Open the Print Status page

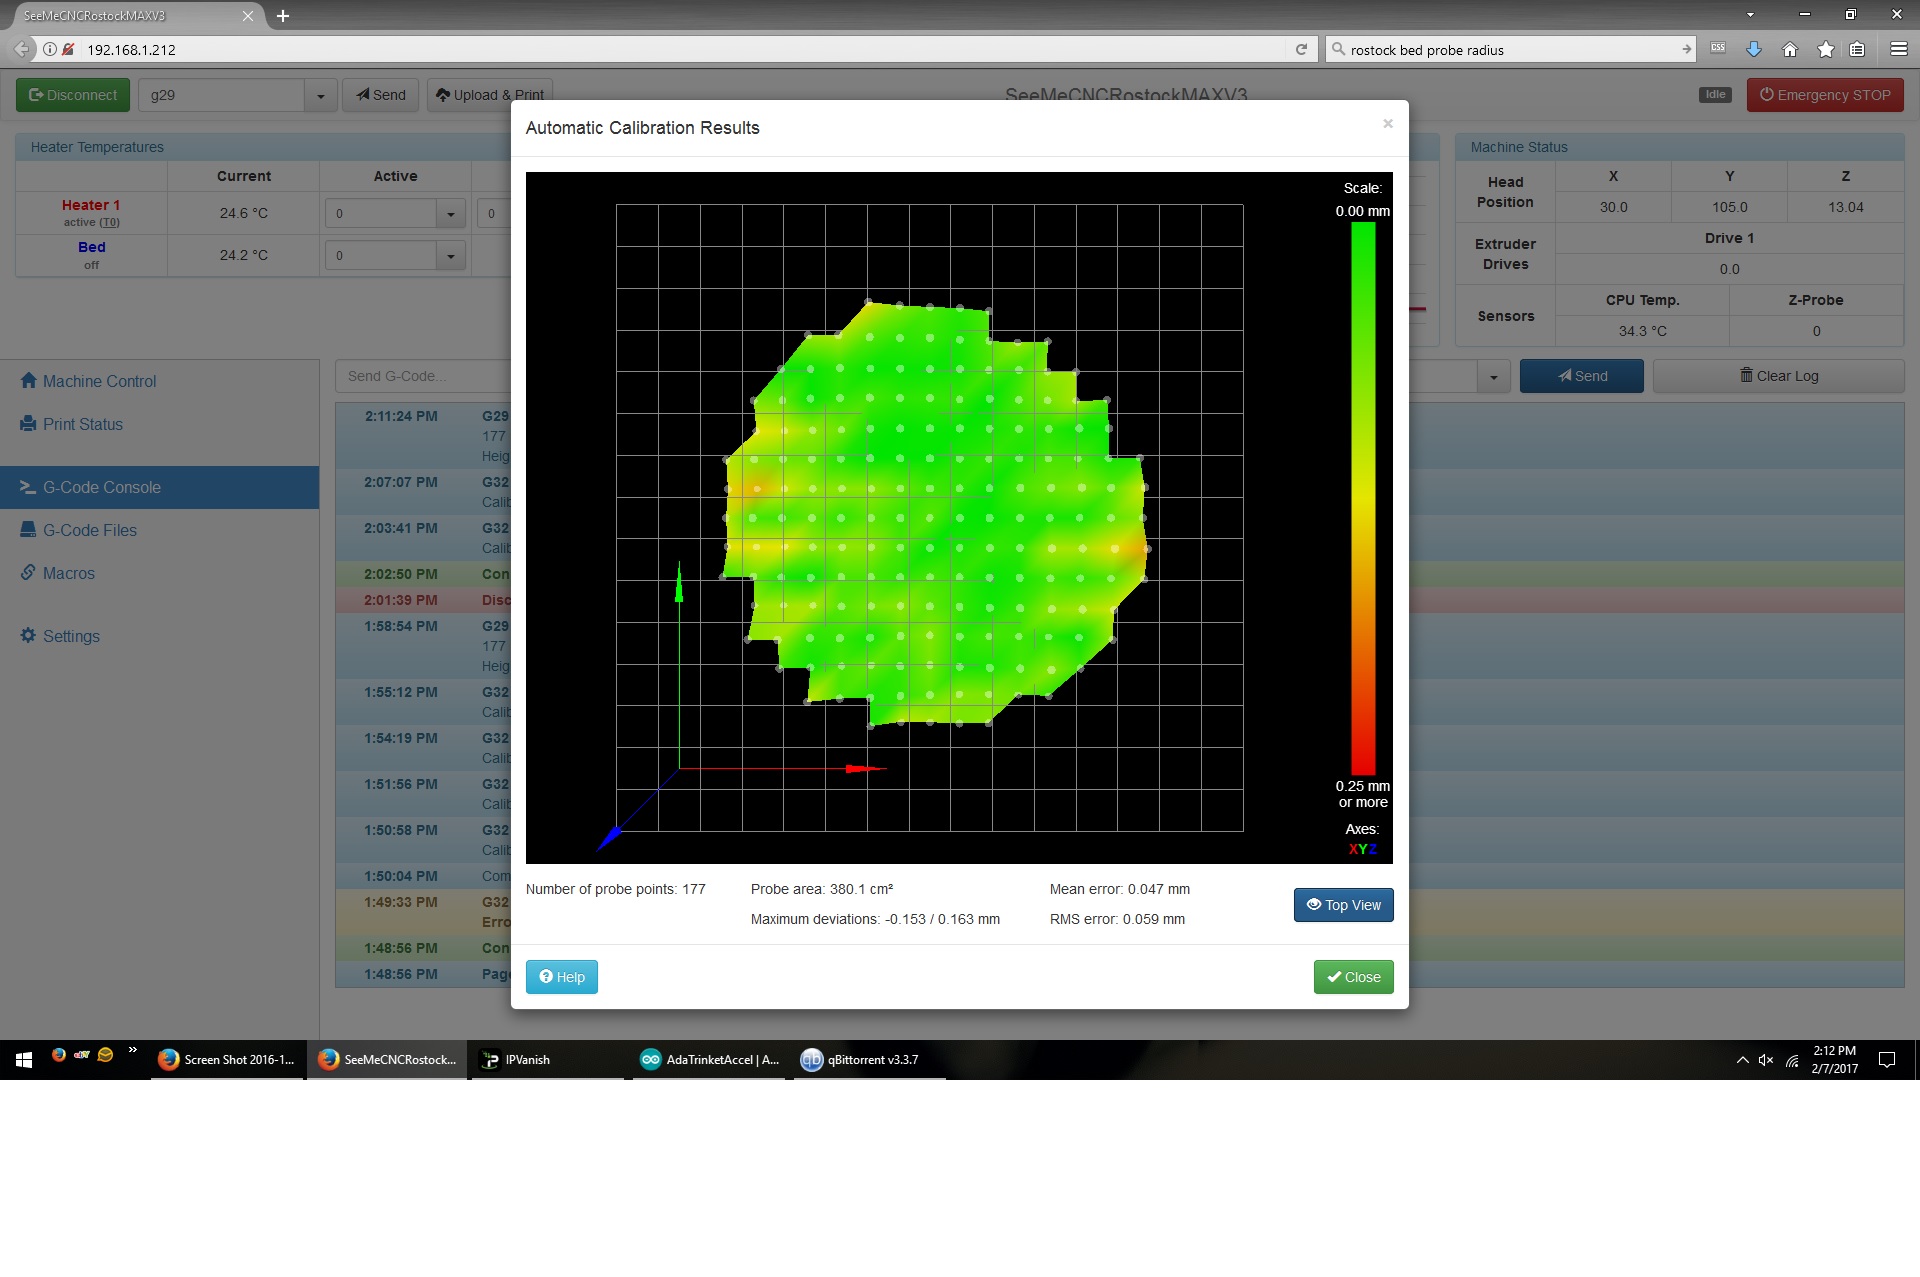(82, 424)
